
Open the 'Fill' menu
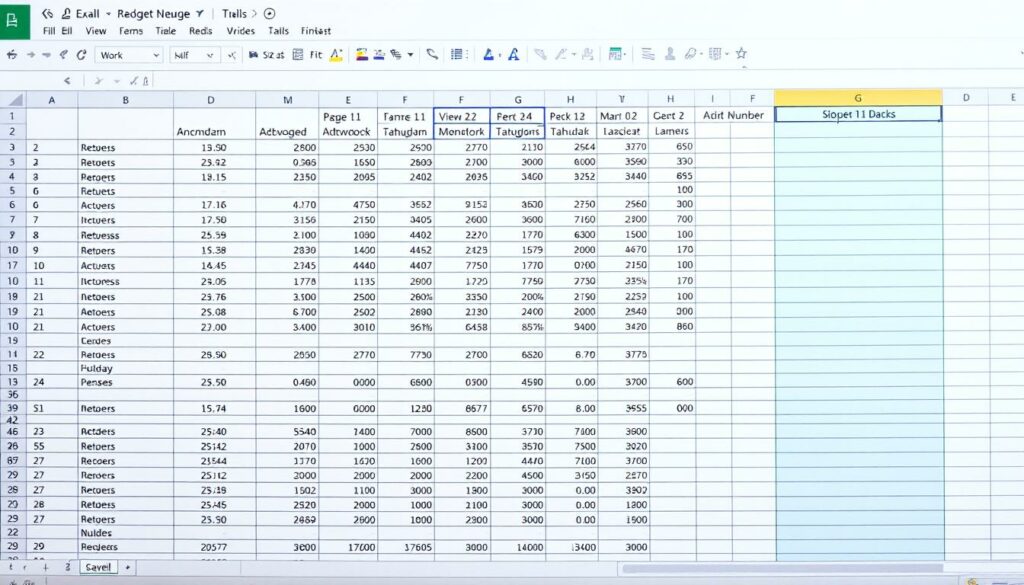[x=49, y=31]
